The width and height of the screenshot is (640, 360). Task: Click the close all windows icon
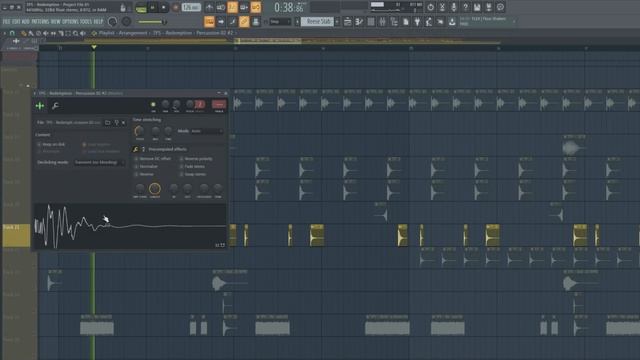(x=440, y=22)
